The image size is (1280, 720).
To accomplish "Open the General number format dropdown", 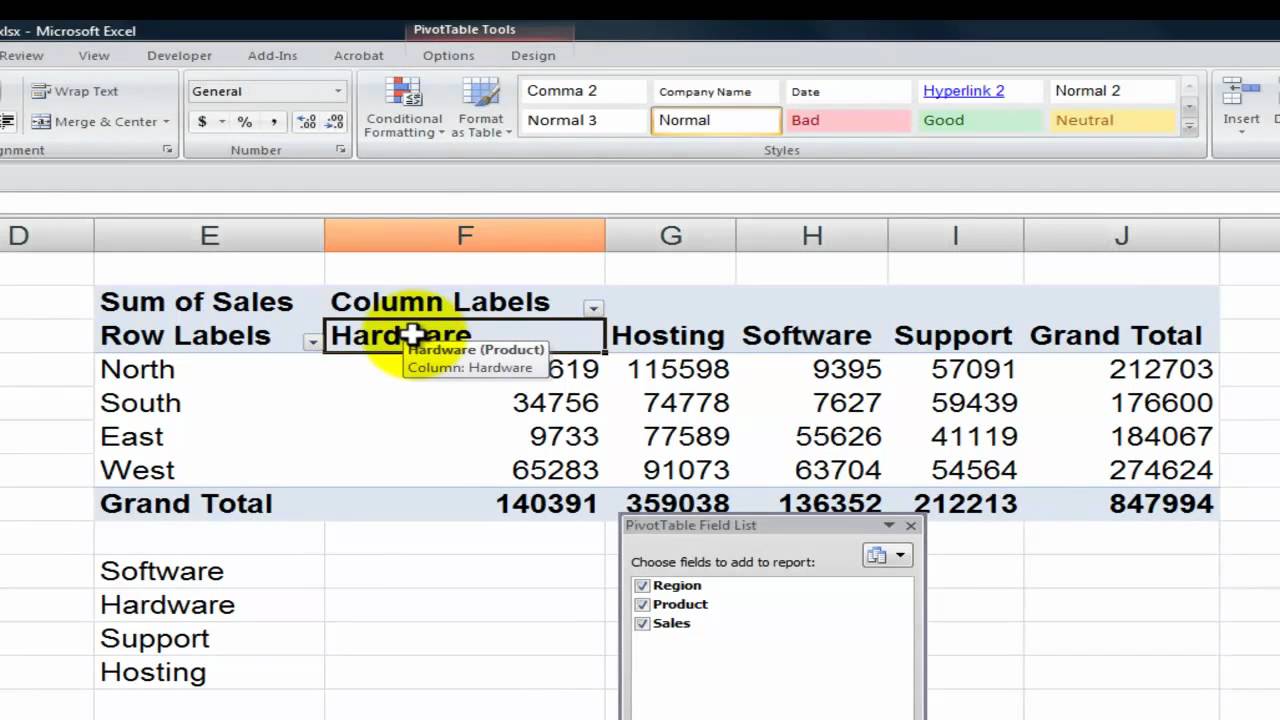I will 338,91.
